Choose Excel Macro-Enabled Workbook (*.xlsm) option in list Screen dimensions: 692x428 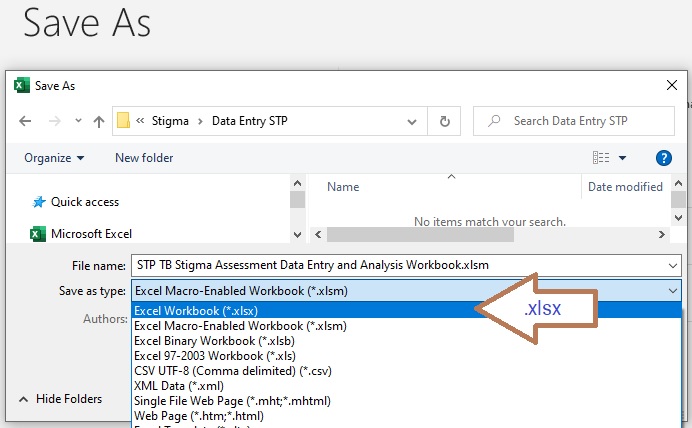point(406,326)
